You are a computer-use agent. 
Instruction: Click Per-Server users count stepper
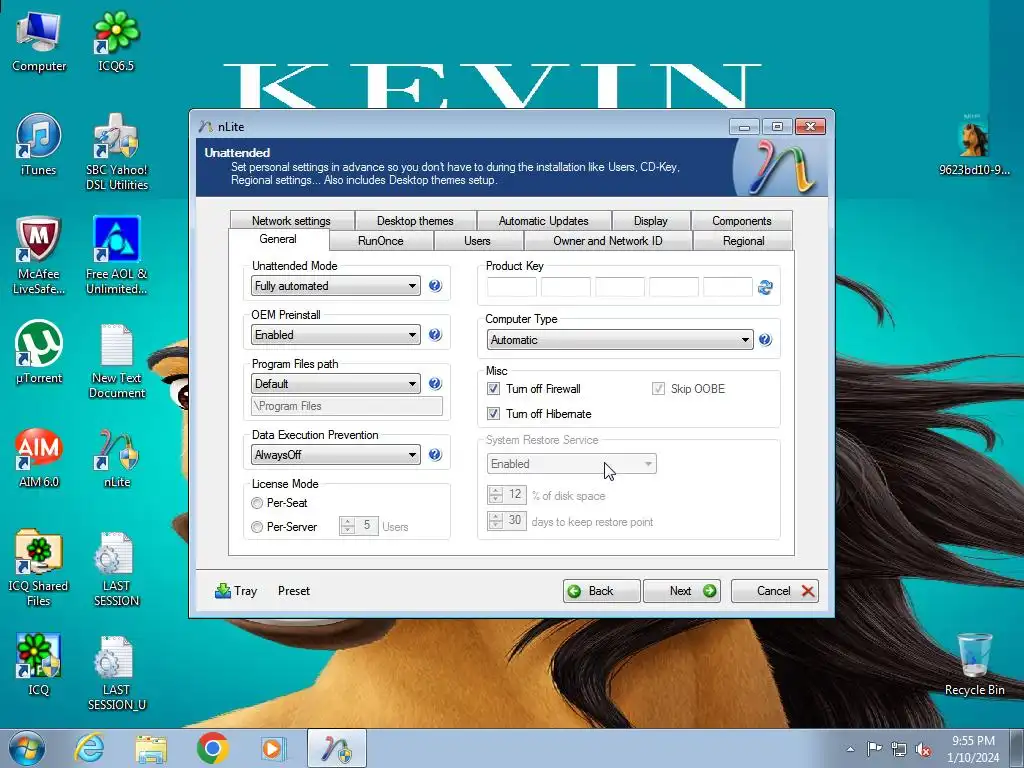[347, 526]
